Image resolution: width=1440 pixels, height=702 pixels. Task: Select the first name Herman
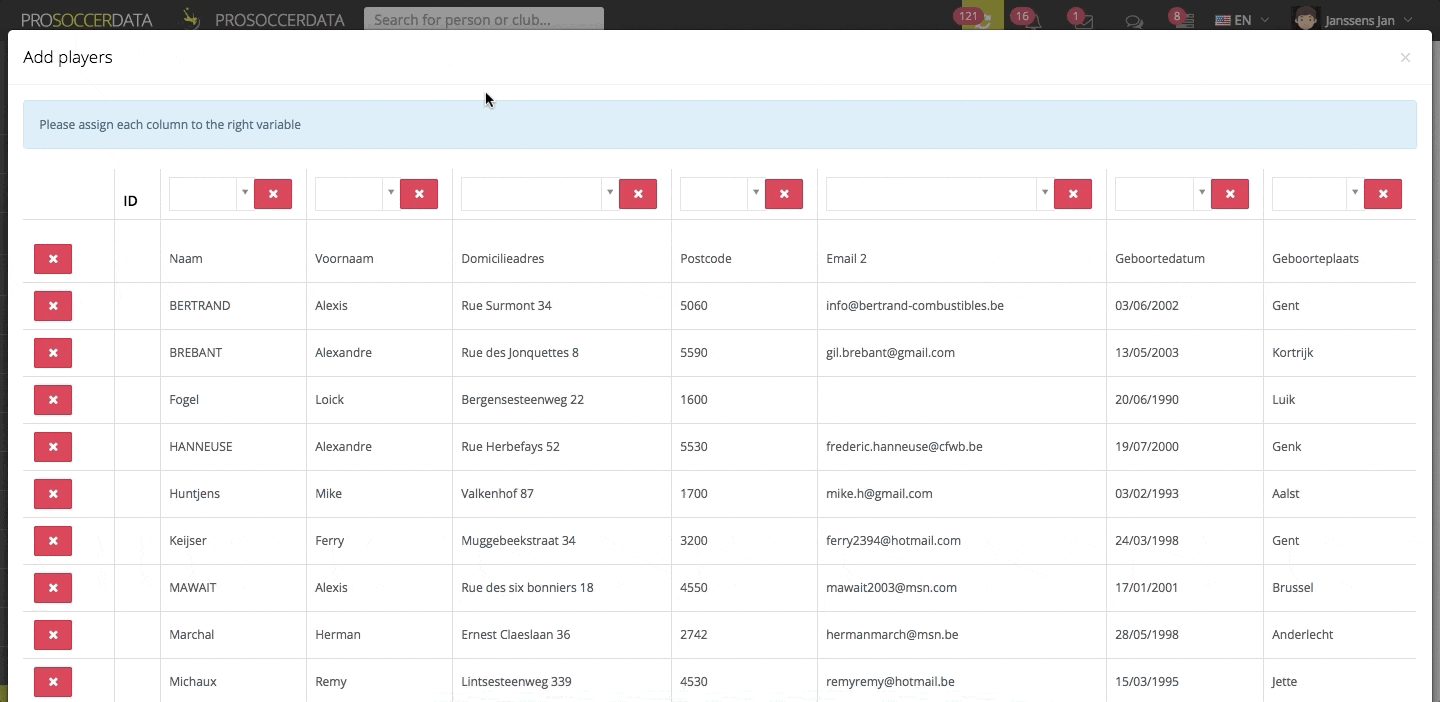pyautogui.click(x=338, y=635)
